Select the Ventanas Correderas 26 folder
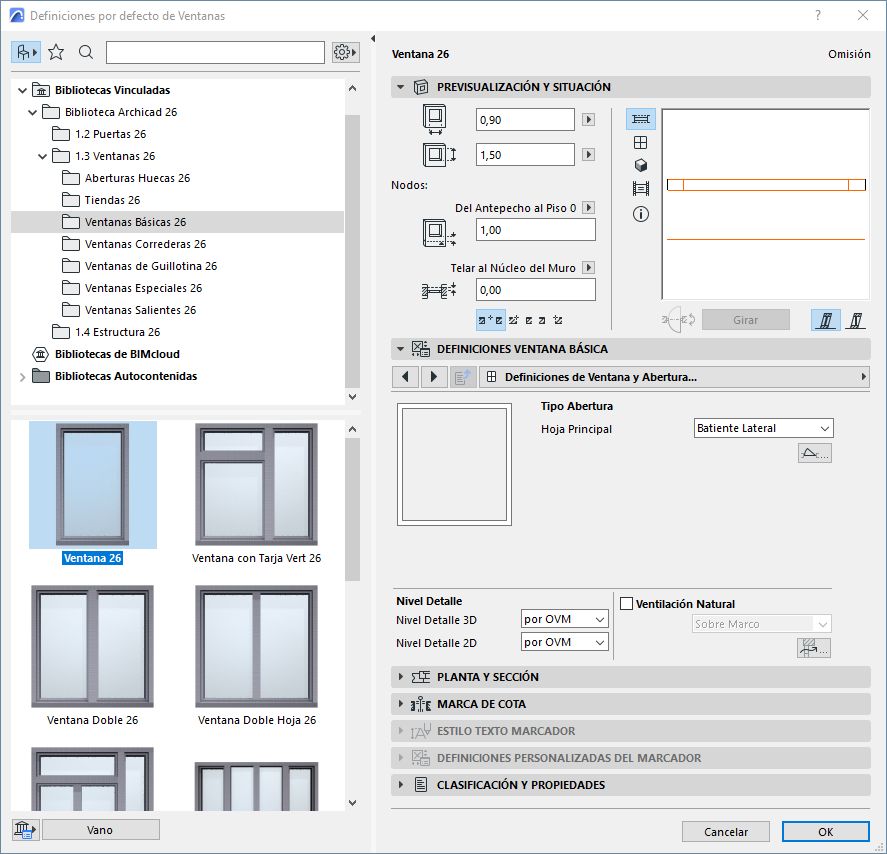 tap(145, 244)
